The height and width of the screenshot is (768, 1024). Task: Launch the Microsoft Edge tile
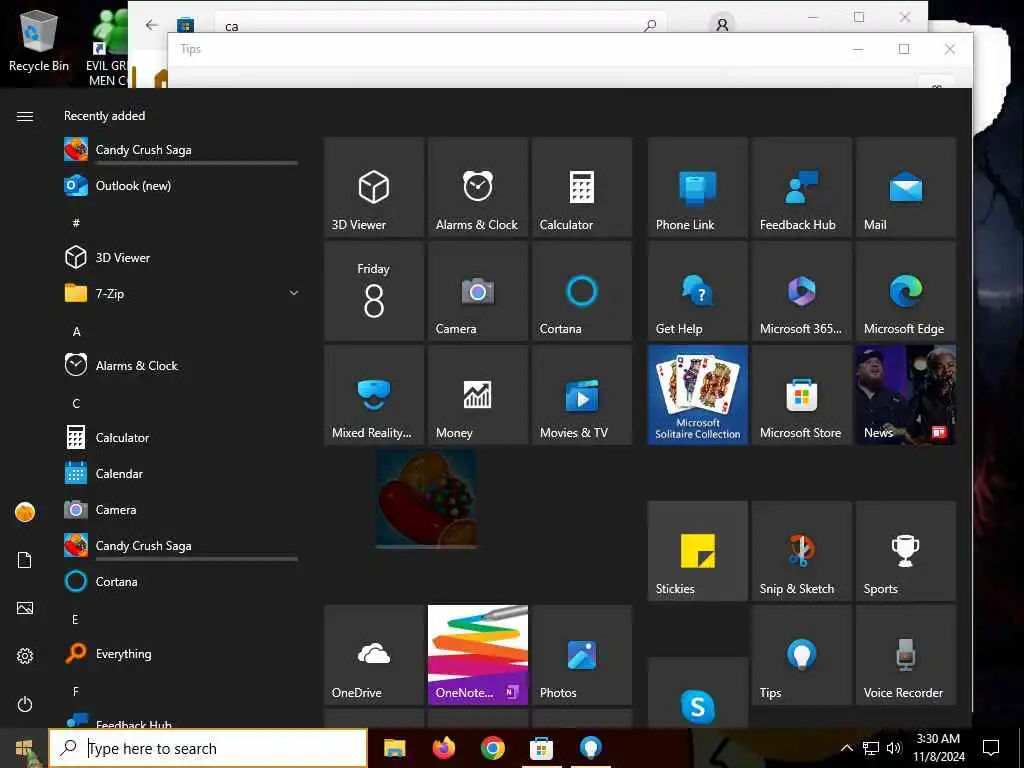[906, 291]
